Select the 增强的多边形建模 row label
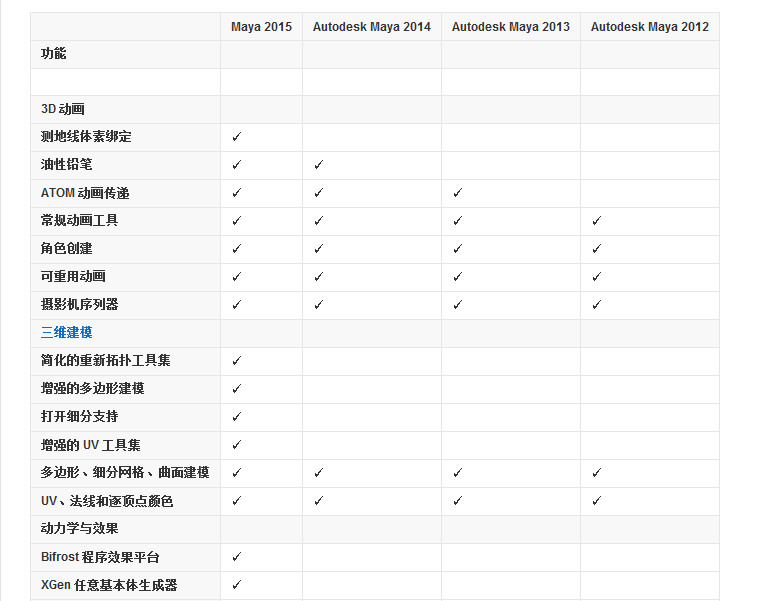762x601 pixels. click(92, 389)
